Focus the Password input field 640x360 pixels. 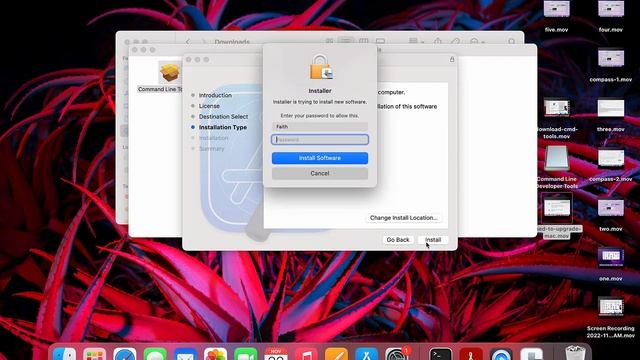coord(320,140)
